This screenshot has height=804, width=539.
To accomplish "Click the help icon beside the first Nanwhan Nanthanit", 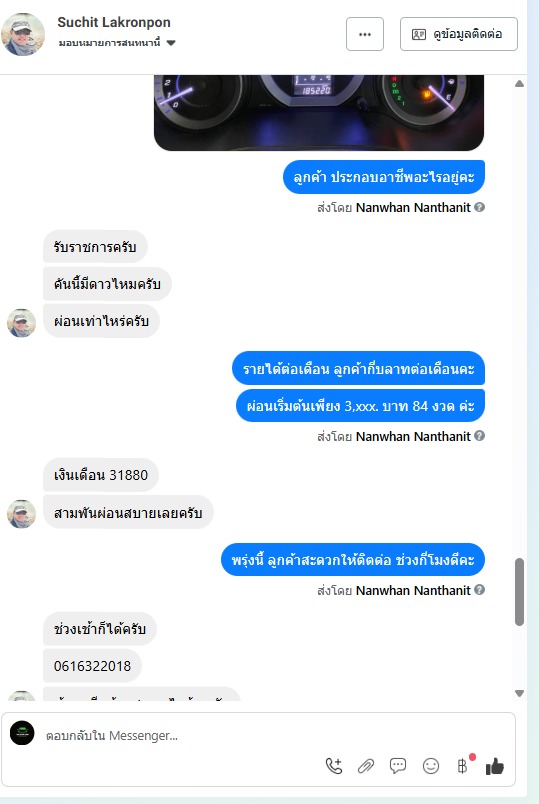I will (x=480, y=207).
